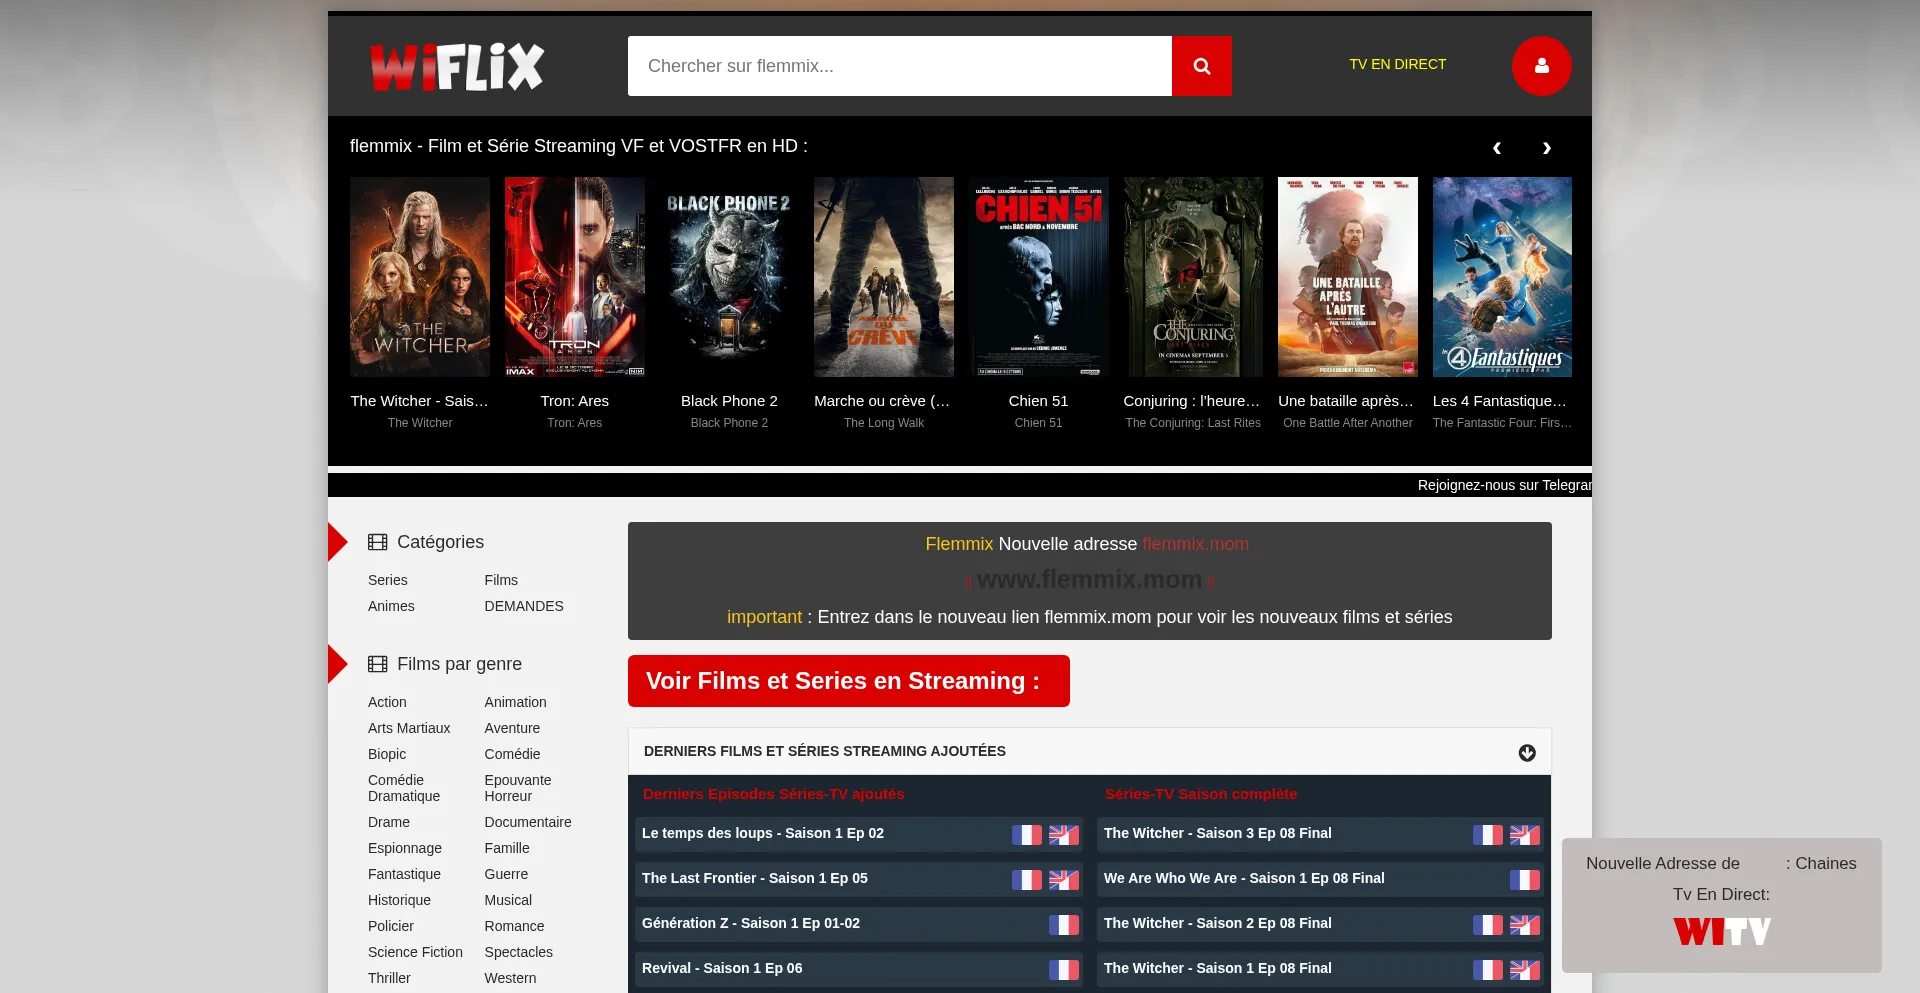Open The Last Frontier Saison 1 Ep 05
This screenshot has height=993, width=1920.
tap(755, 878)
